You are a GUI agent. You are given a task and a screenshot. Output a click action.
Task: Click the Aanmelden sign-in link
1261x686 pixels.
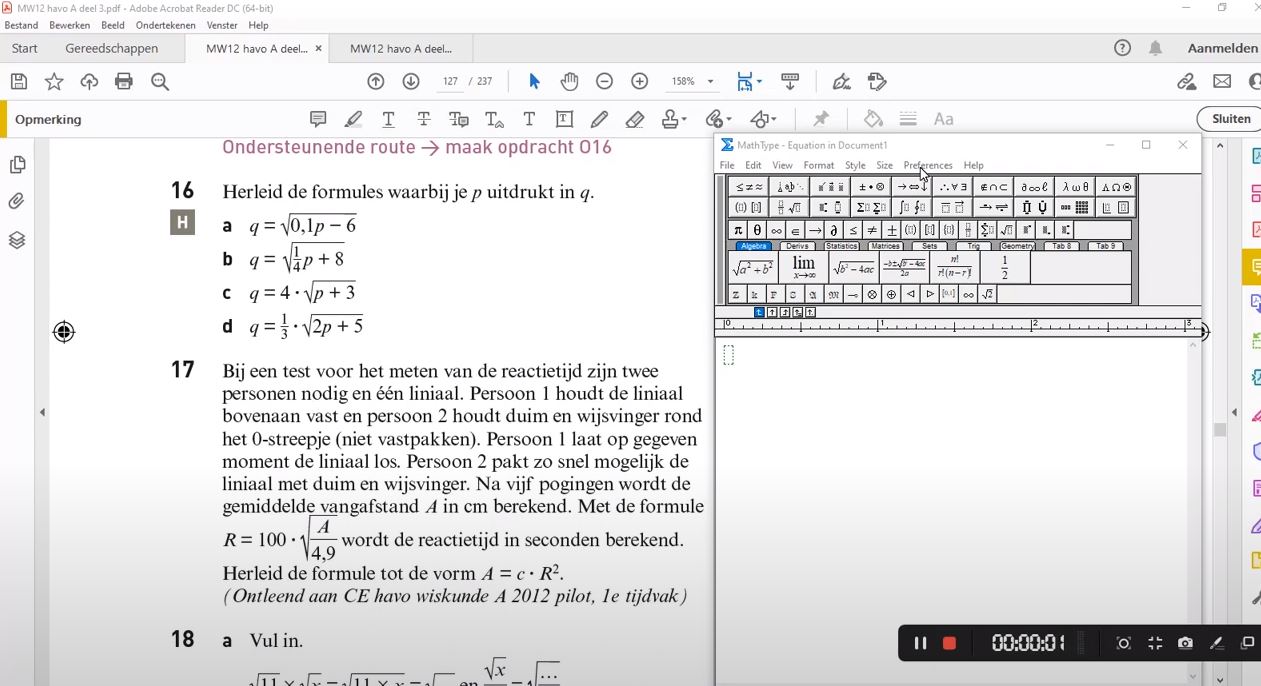(x=1223, y=48)
